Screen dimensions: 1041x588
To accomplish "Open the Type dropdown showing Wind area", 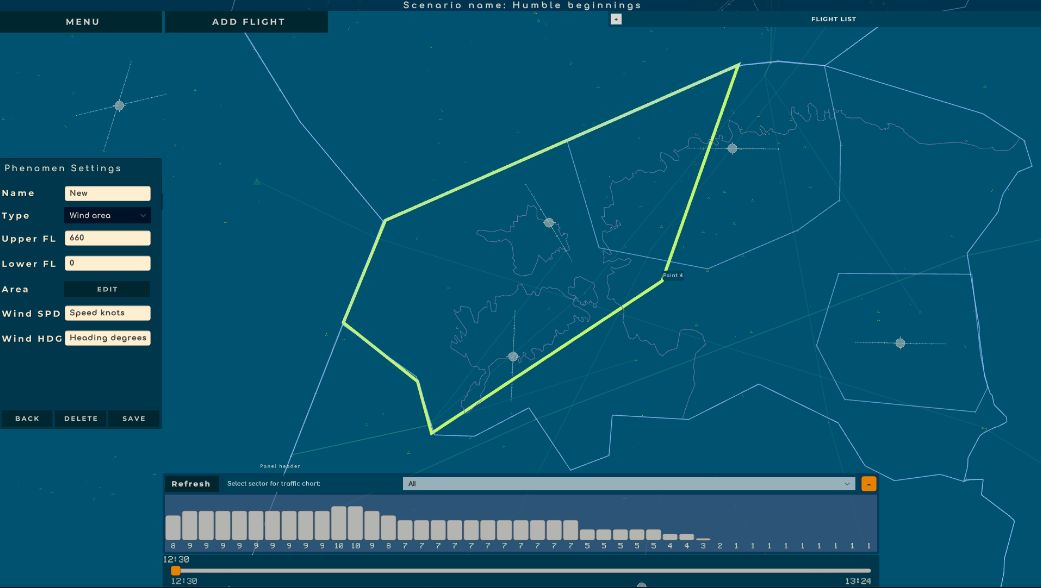I will click(107, 215).
